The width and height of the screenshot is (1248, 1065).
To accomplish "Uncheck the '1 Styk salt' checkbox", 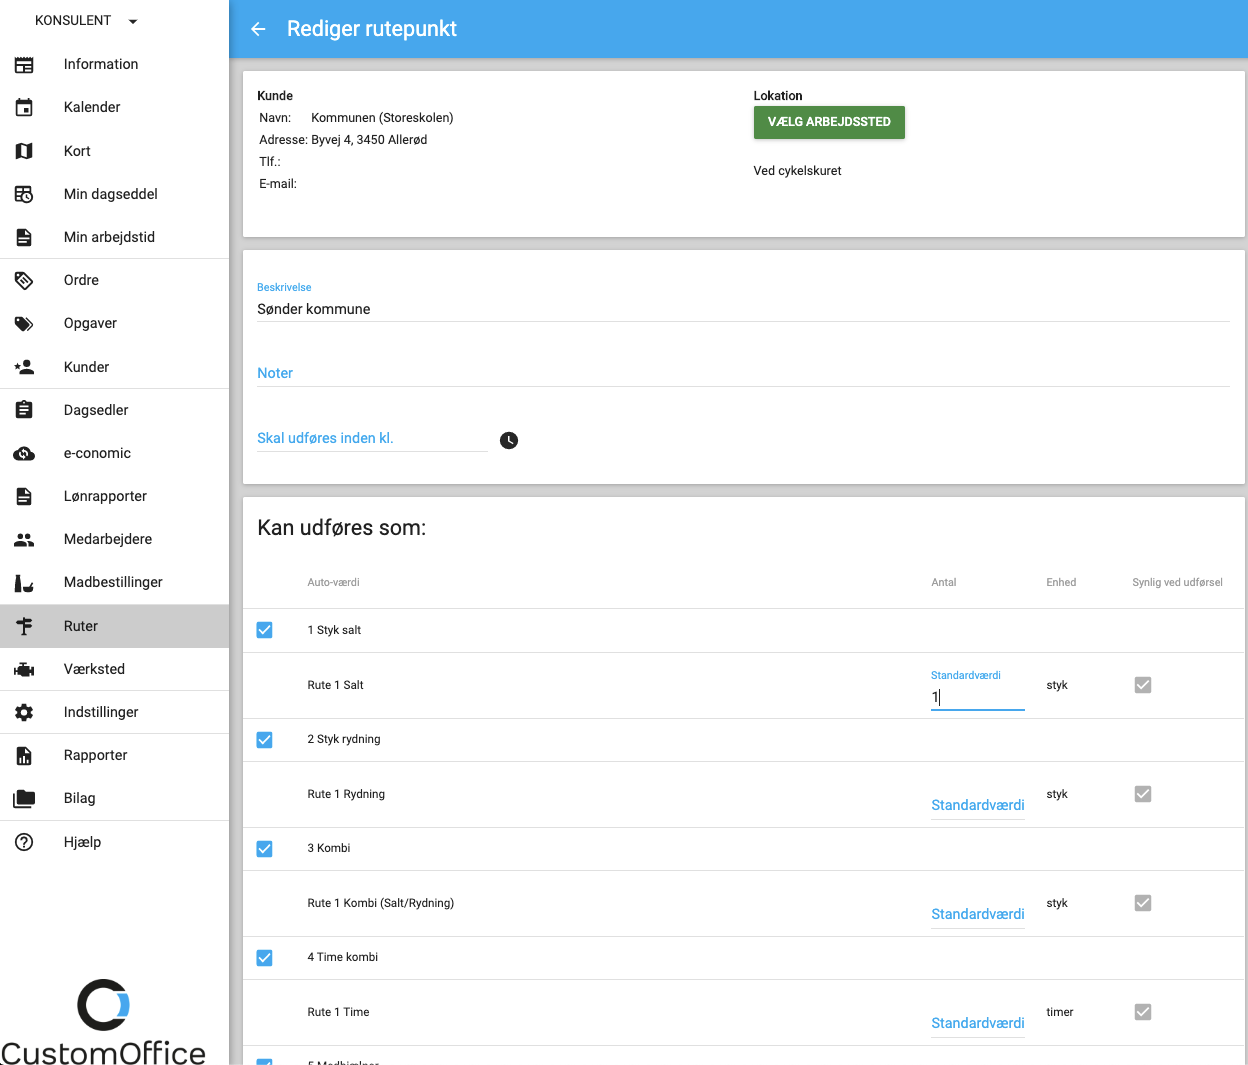I will (264, 630).
